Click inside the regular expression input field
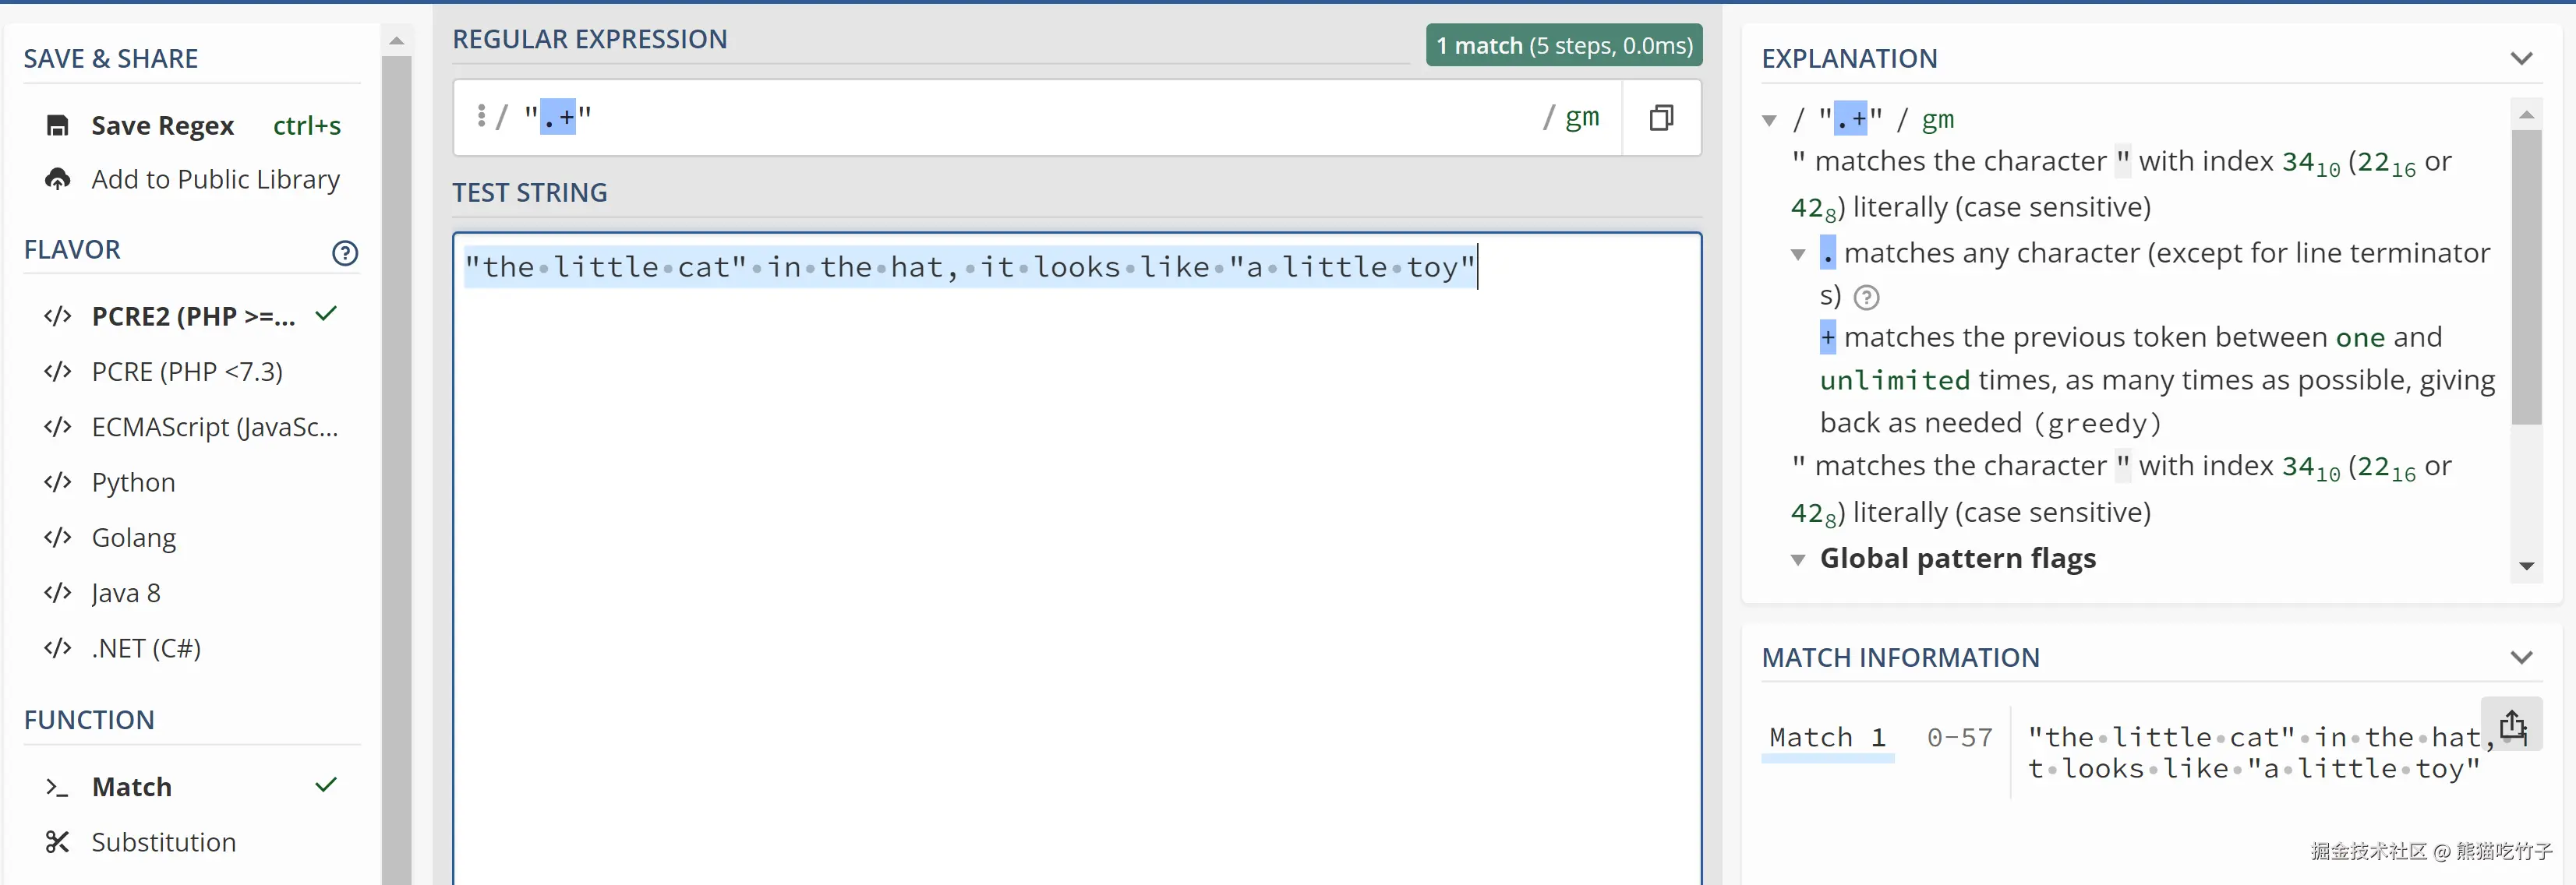The height and width of the screenshot is (885, 2576). [x=1000, y=118]
